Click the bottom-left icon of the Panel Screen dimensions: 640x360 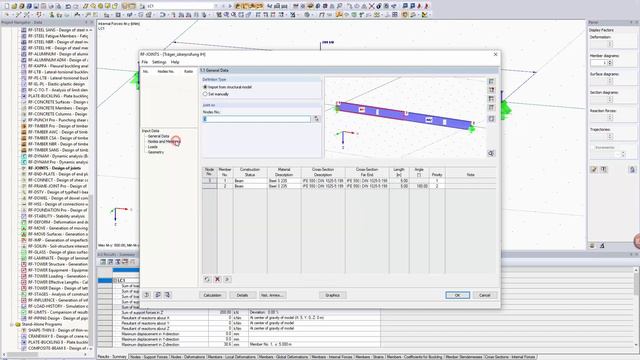point(592,245)
